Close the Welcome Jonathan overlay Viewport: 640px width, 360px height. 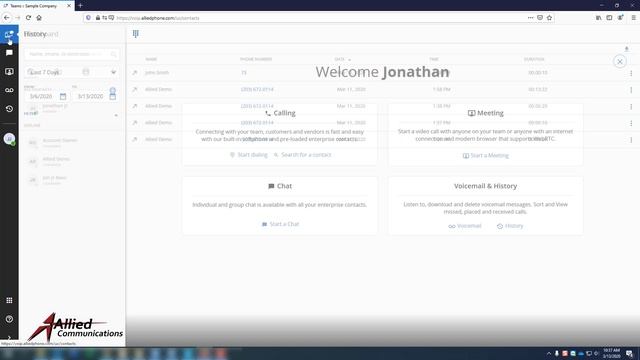point(620,62)
